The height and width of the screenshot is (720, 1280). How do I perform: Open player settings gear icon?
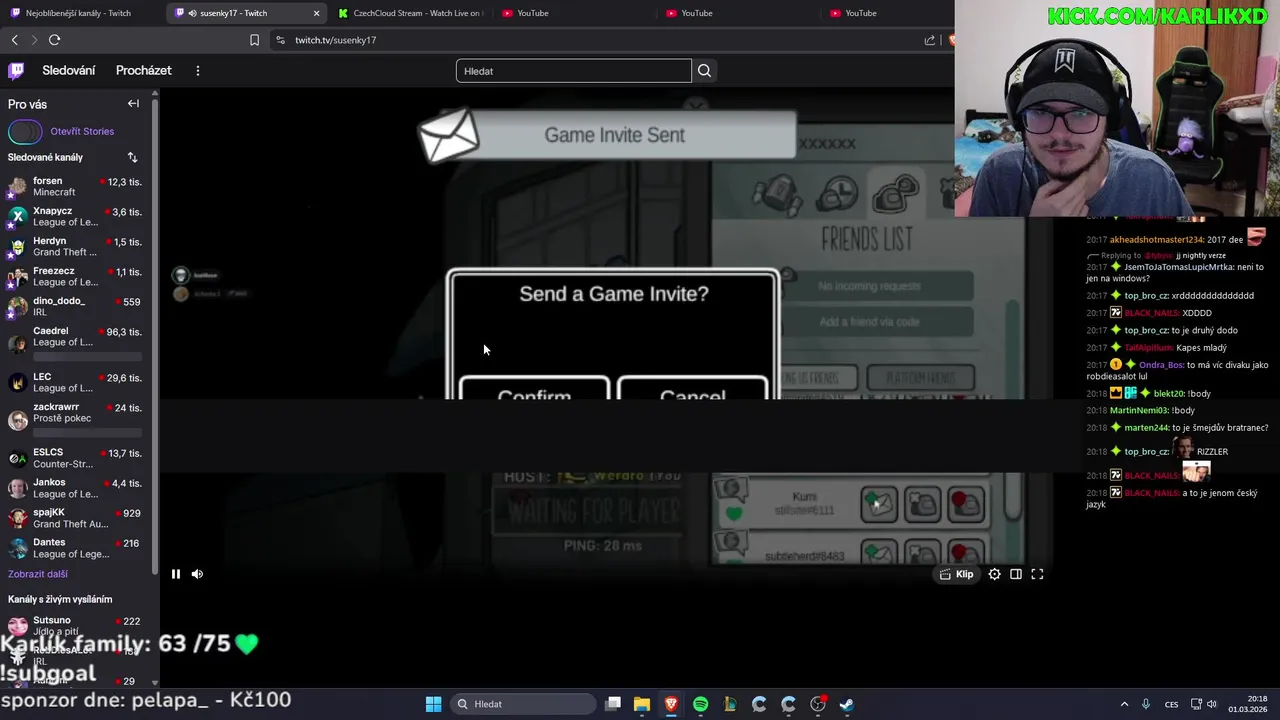tap(994, 574)
